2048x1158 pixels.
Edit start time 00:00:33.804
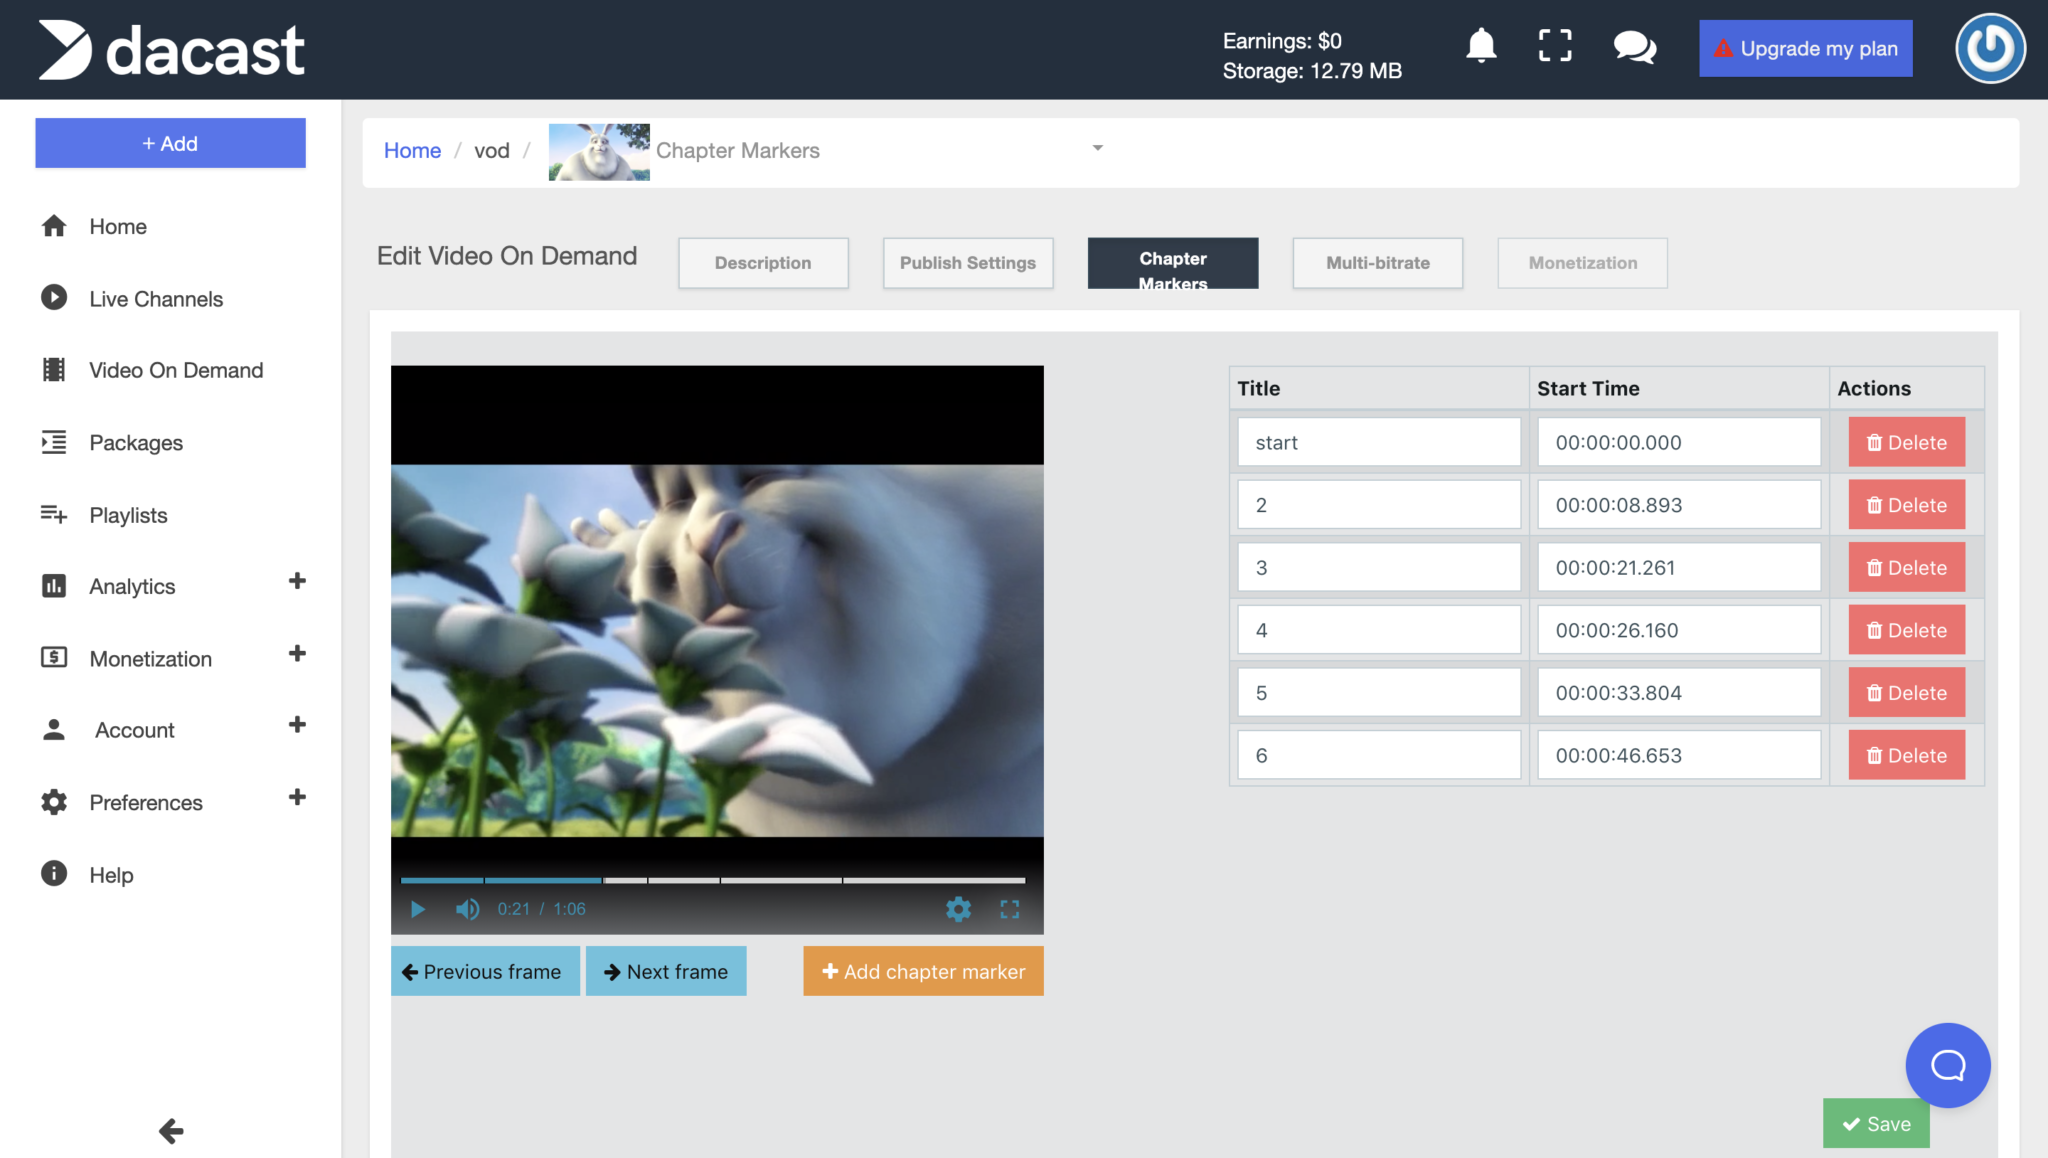click(x=1679, y=692)
